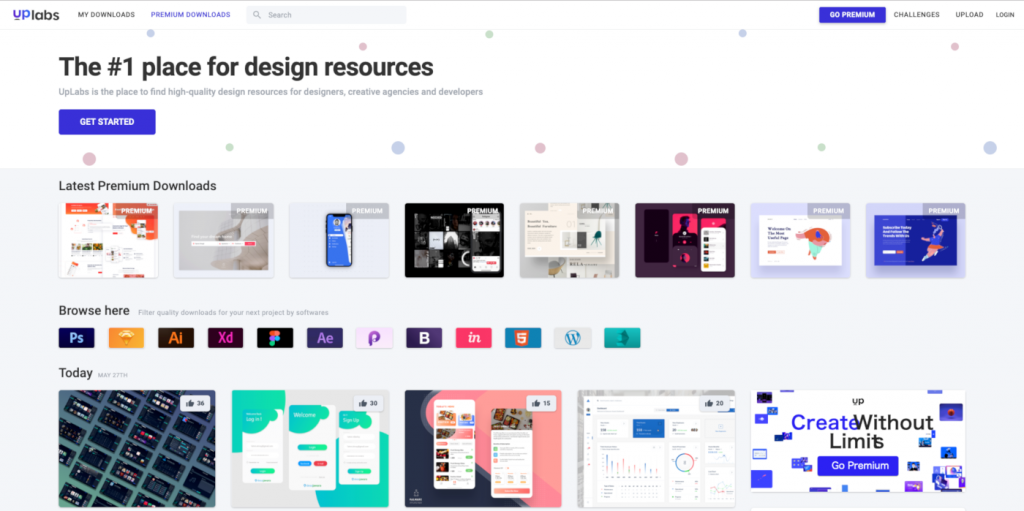1024x511 pixels.
Task: Filter downloads by Bootstrap (B) icon
Action: (x=424, y=338)
